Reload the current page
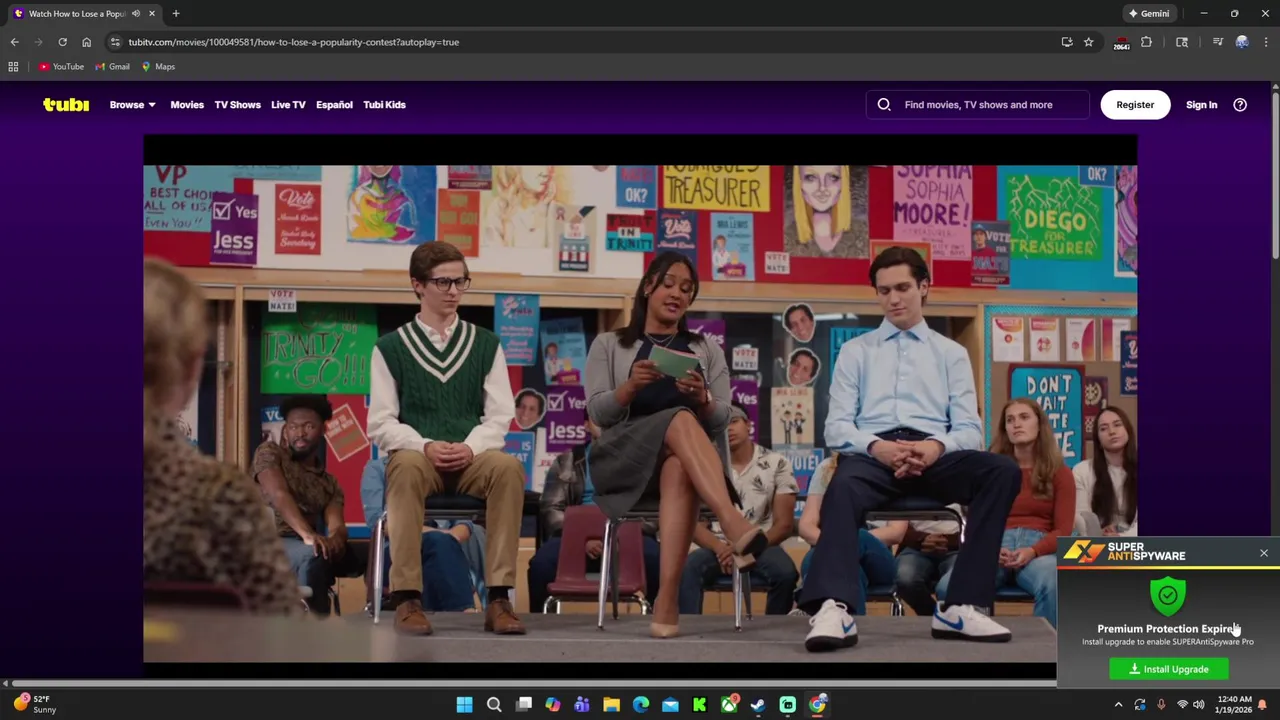1280x720 pixels. pyautogui.click(x=62, y=42)
